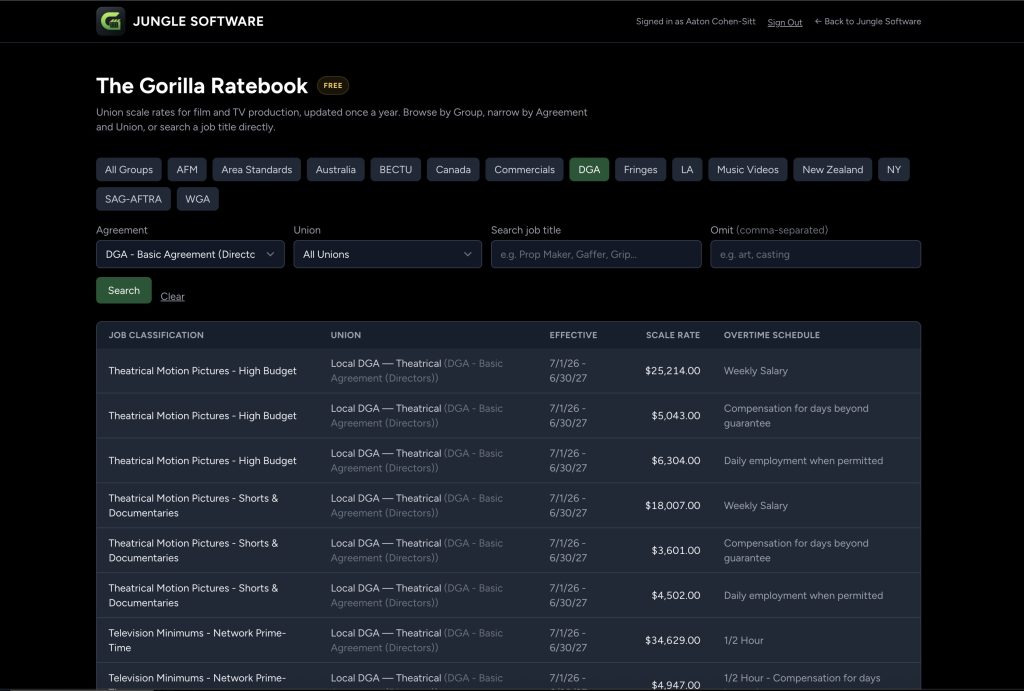The height and width of the screenshot is (691, 1024).
Task: Click Compensation for days text in $3,601.00 row
Action: pyautogui.click(x=796, y=551)
